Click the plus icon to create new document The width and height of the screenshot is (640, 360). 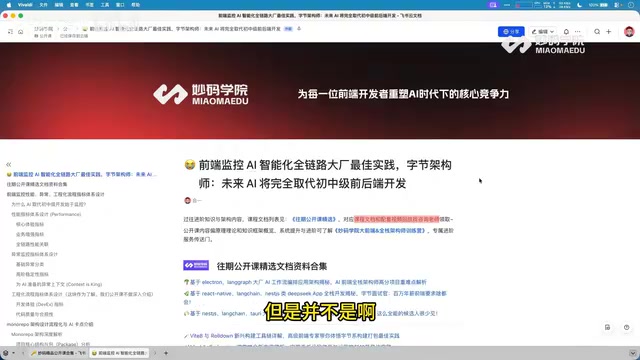pos(609,31)
